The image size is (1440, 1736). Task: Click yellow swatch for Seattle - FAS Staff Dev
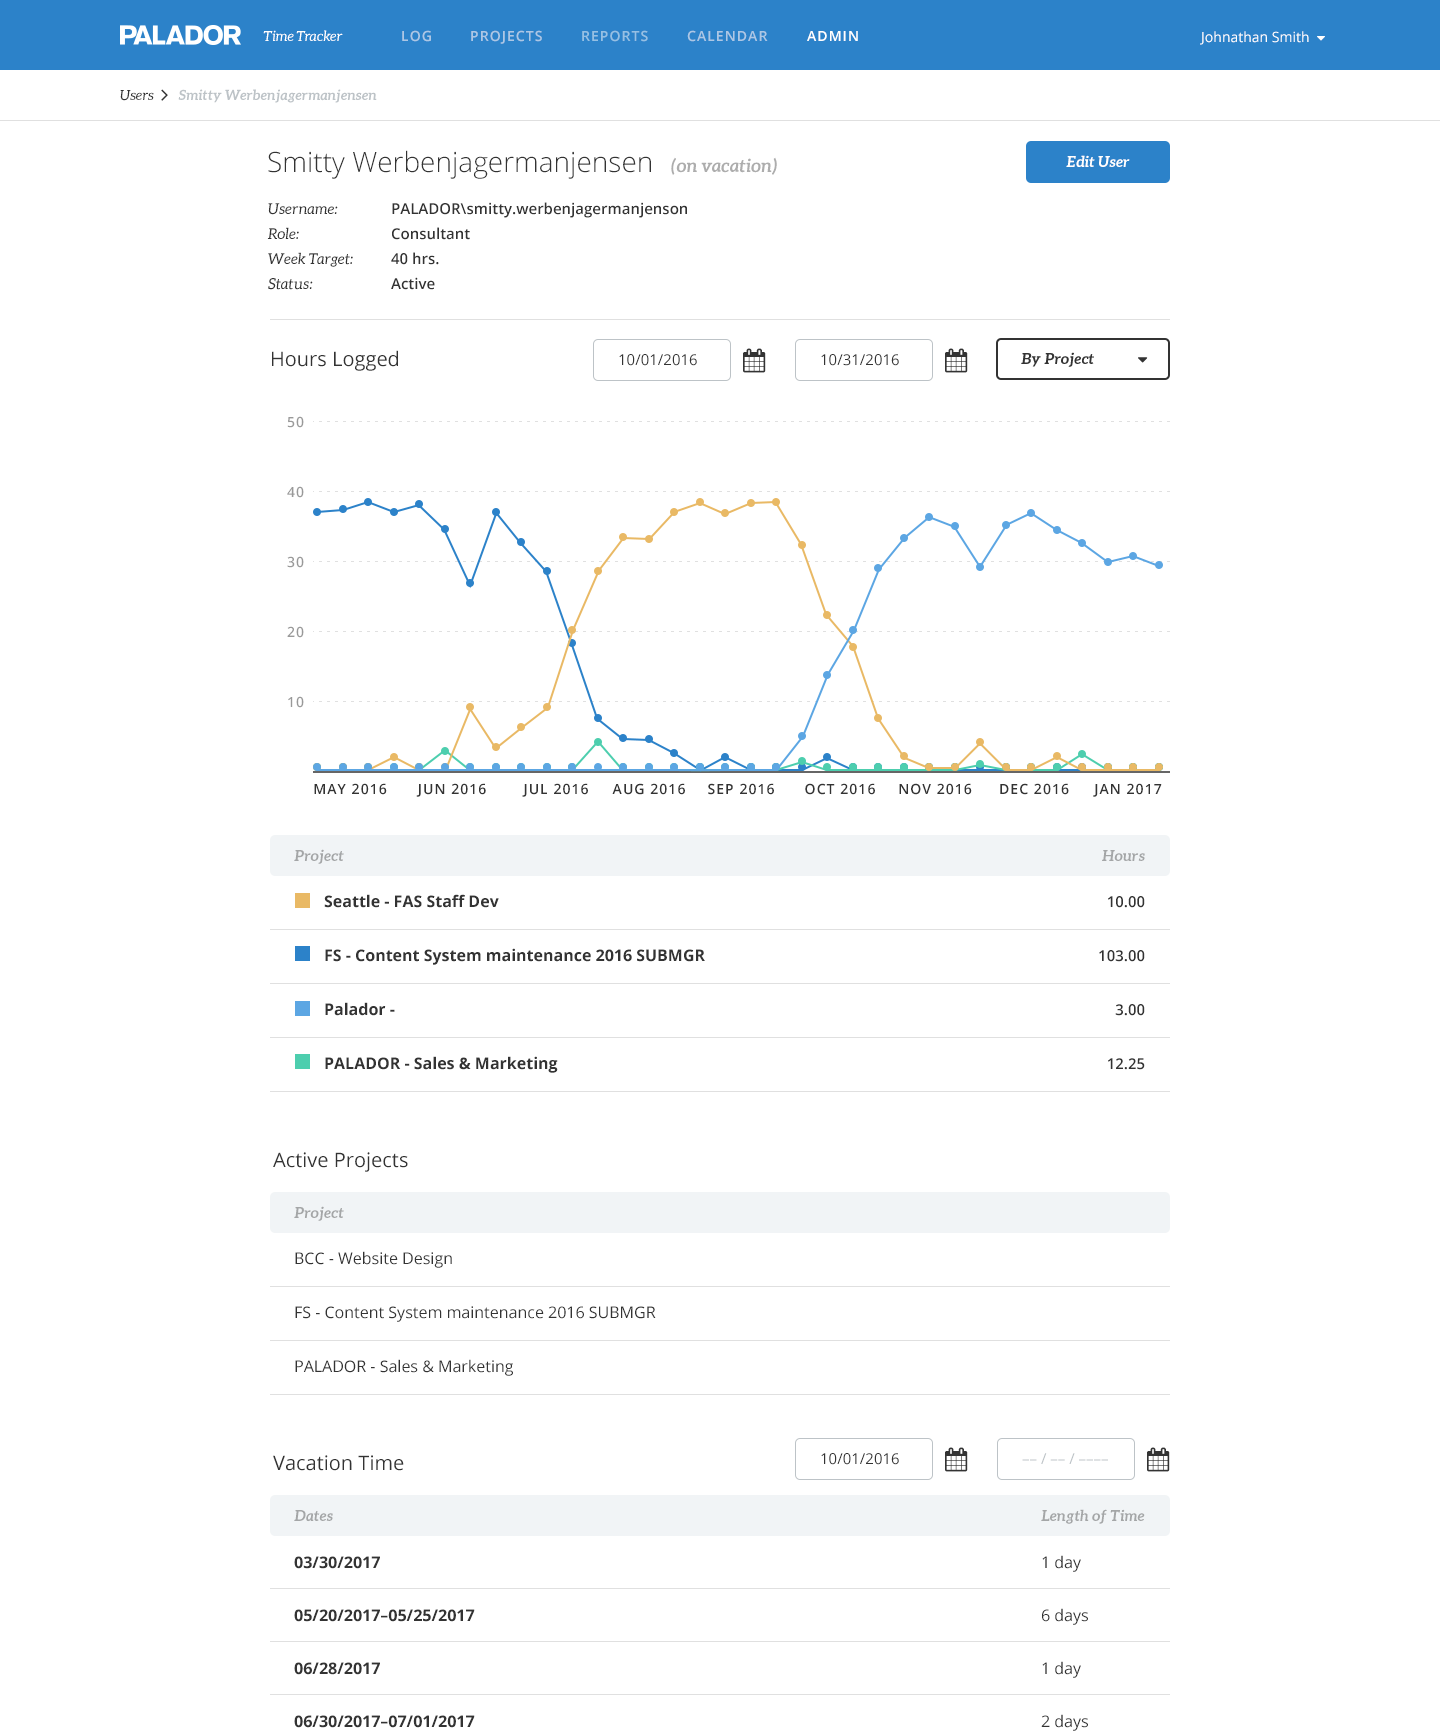302,901
